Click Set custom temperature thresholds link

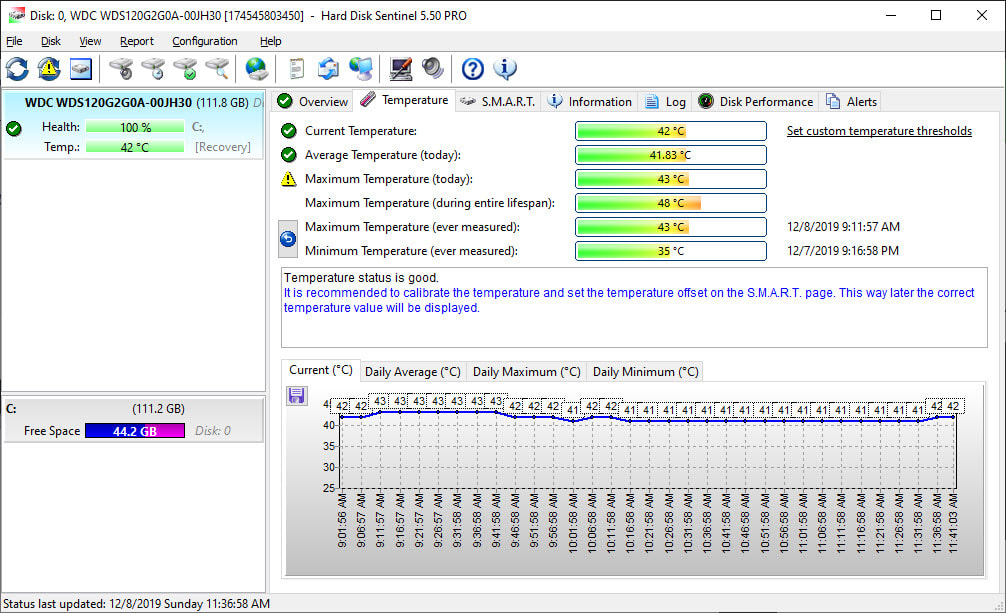(879, 131)
